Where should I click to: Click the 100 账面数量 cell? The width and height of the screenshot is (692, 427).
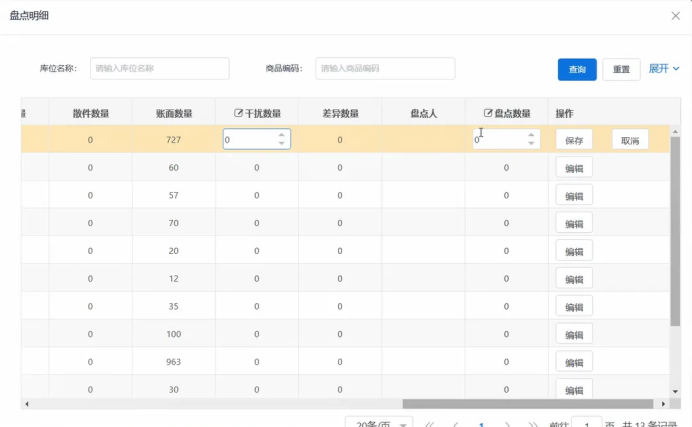pyautogui.click(x=174, y=334)
